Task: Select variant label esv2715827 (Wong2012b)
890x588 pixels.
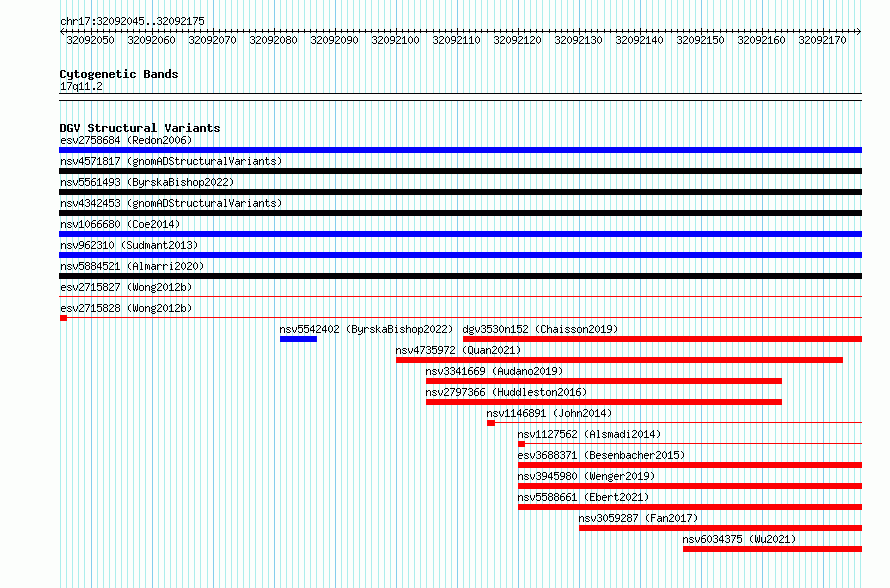Action: tap(126, 287)
